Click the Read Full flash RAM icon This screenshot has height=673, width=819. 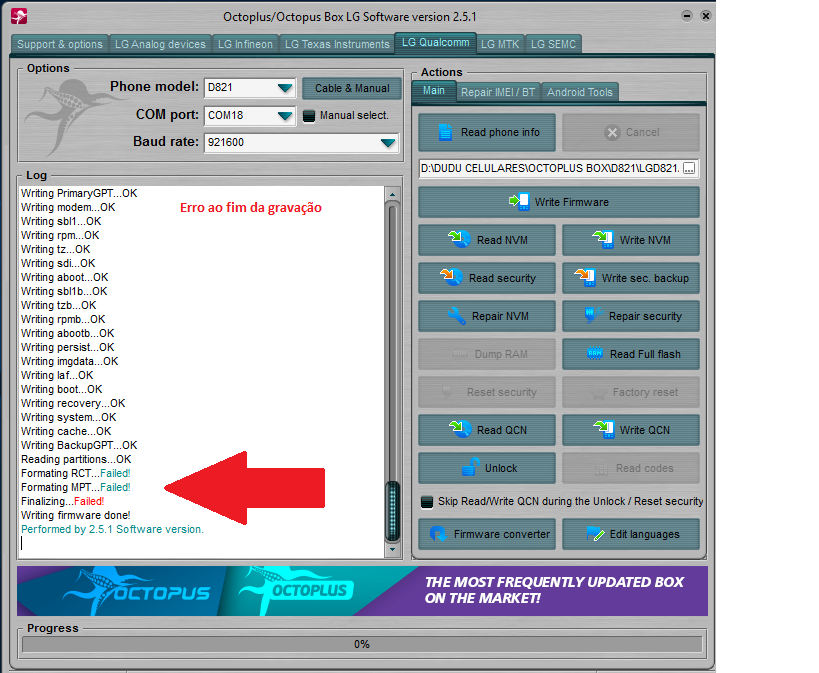pyautogui.click(x=594, y=354)
